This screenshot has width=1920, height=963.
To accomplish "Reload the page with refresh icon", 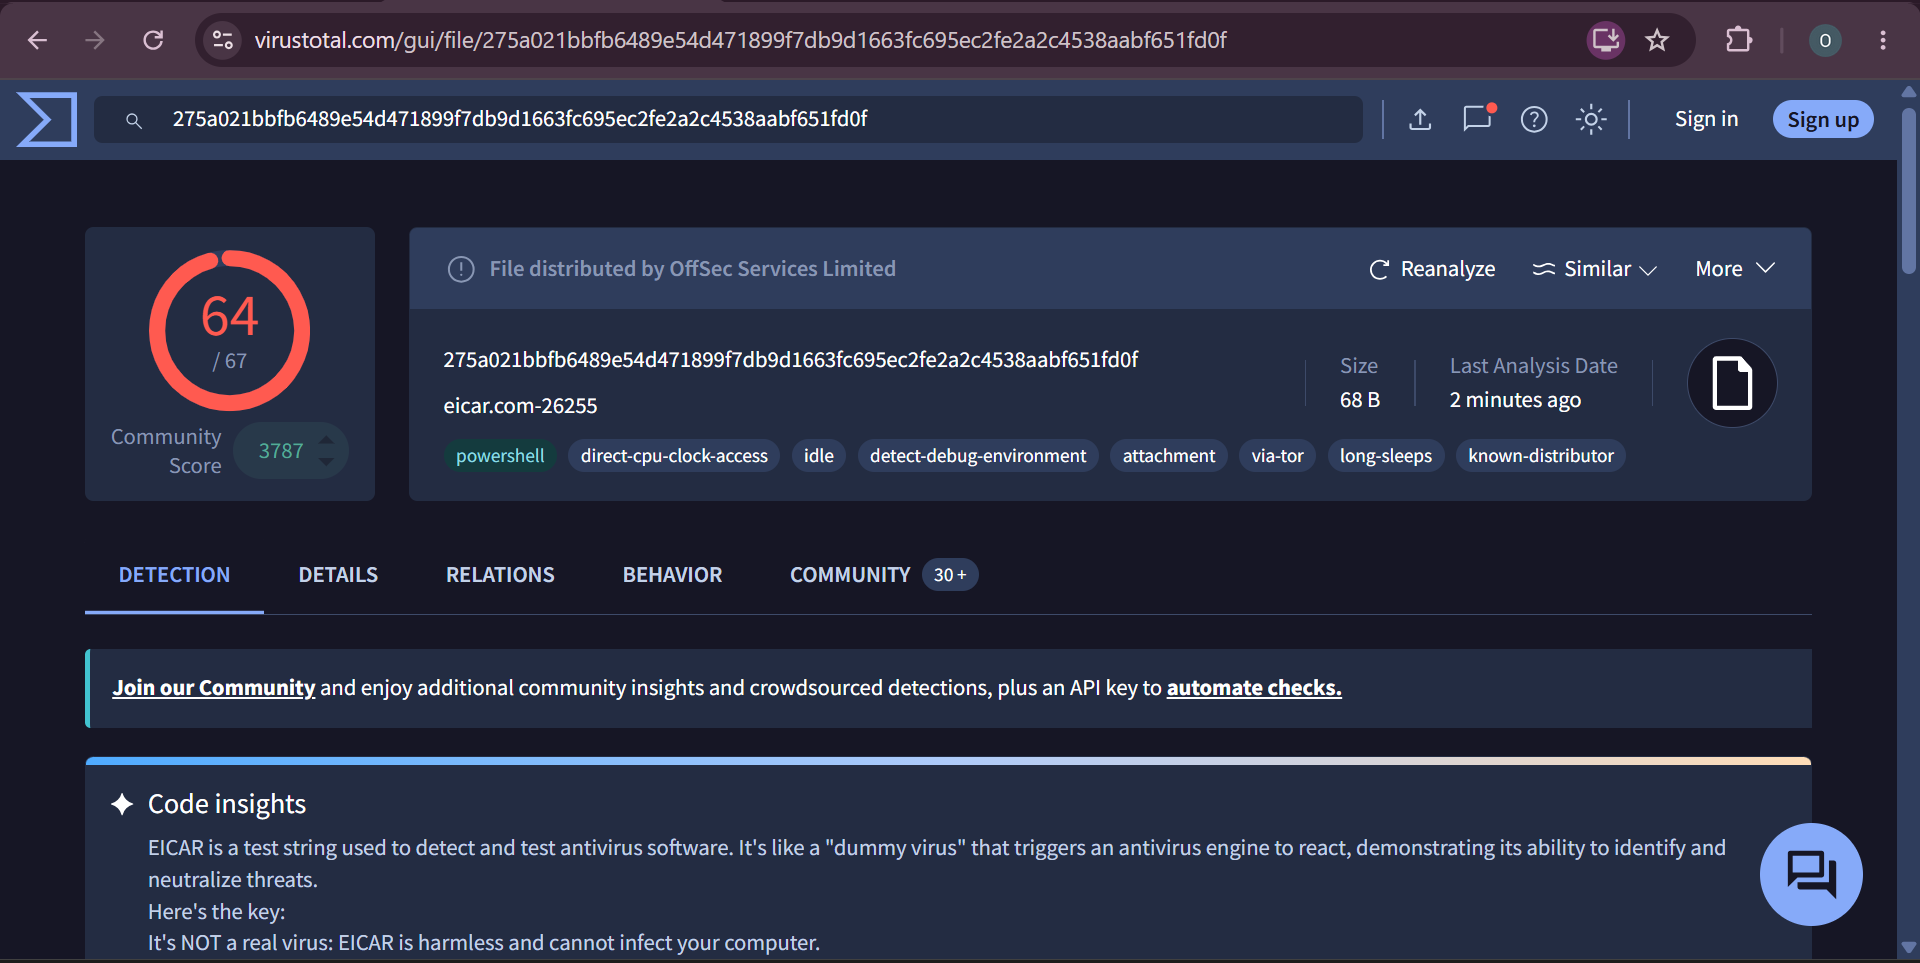I will (x=153, y=40).
